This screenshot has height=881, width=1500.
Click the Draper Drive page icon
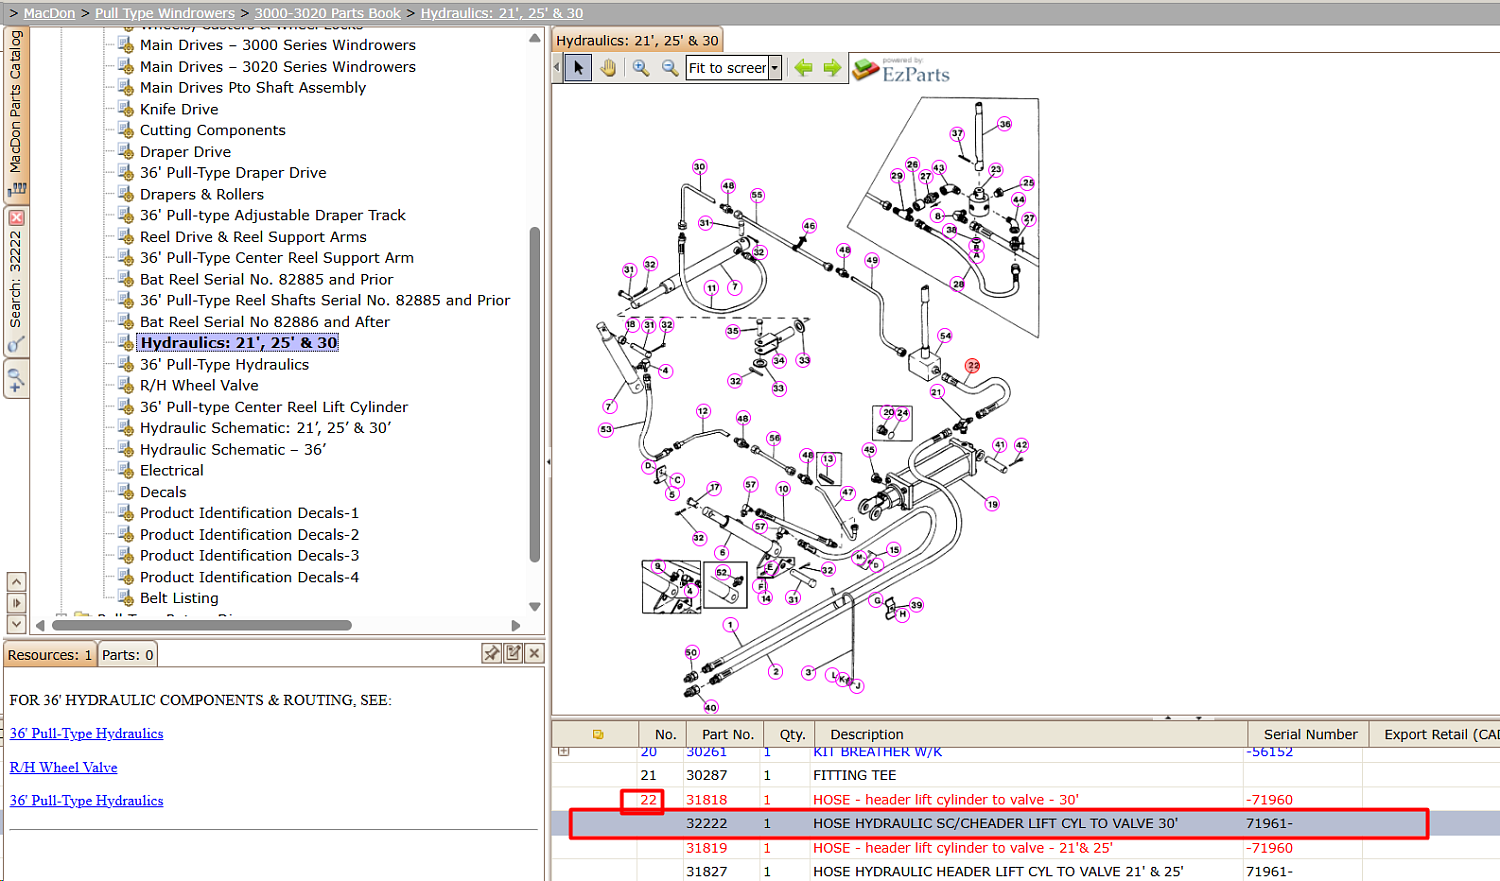coord(126,152)
